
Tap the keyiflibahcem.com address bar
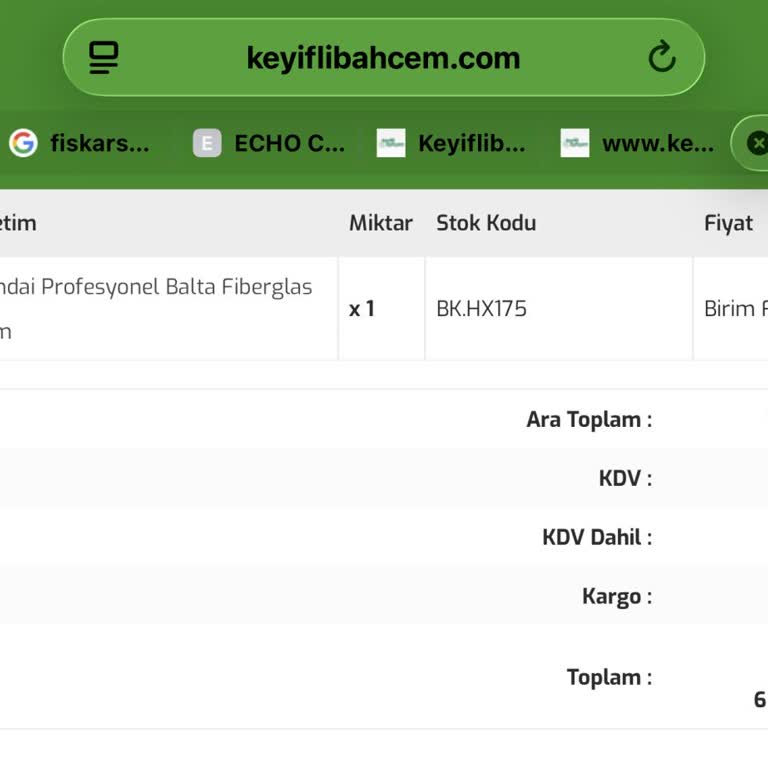[x=384, y=57]
